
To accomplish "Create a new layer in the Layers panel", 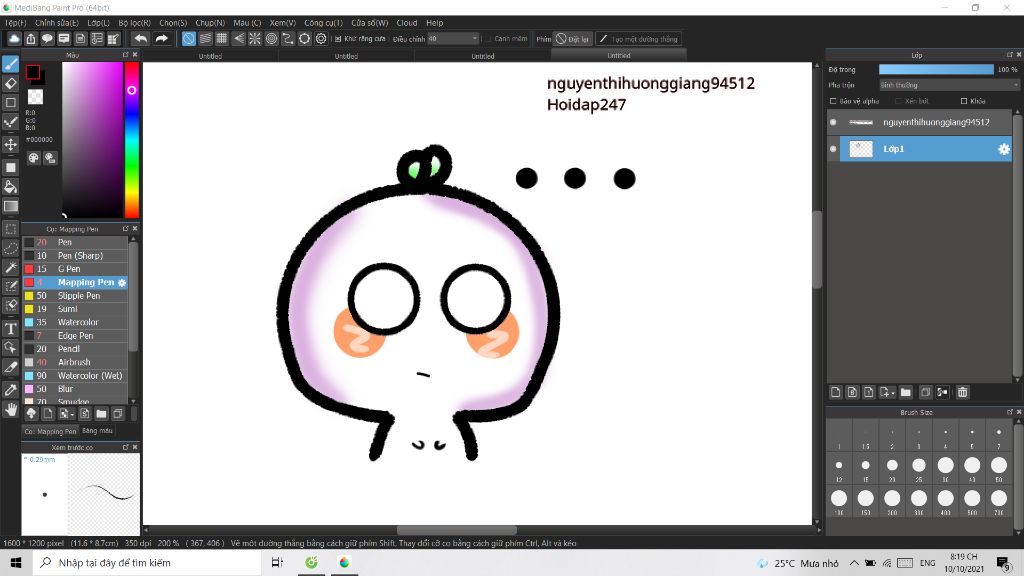I will coord(836,392).
